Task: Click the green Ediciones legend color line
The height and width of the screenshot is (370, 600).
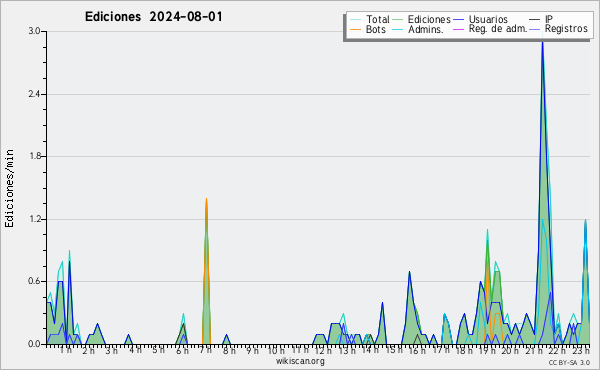Action: point(398,20)
